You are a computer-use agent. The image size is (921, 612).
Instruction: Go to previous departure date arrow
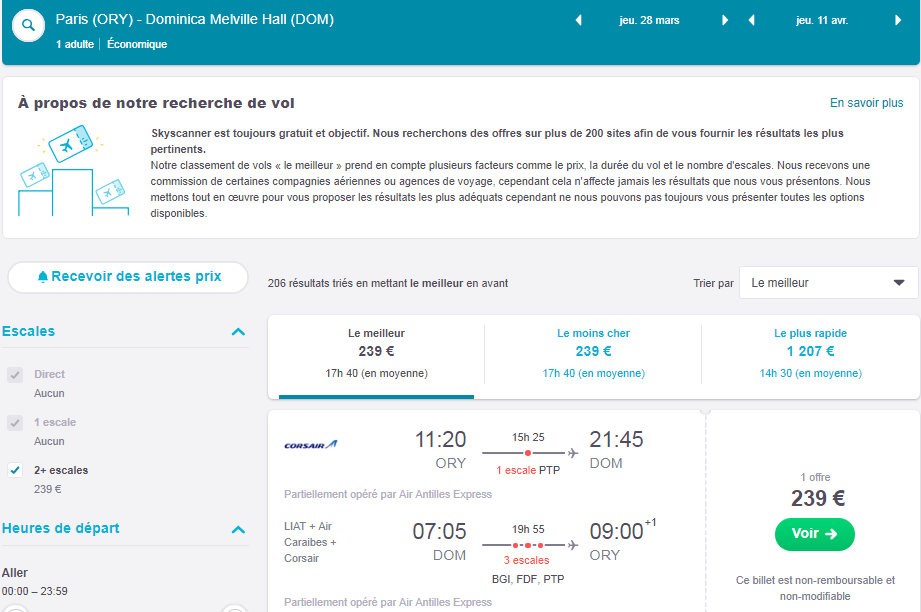(578, 20)
